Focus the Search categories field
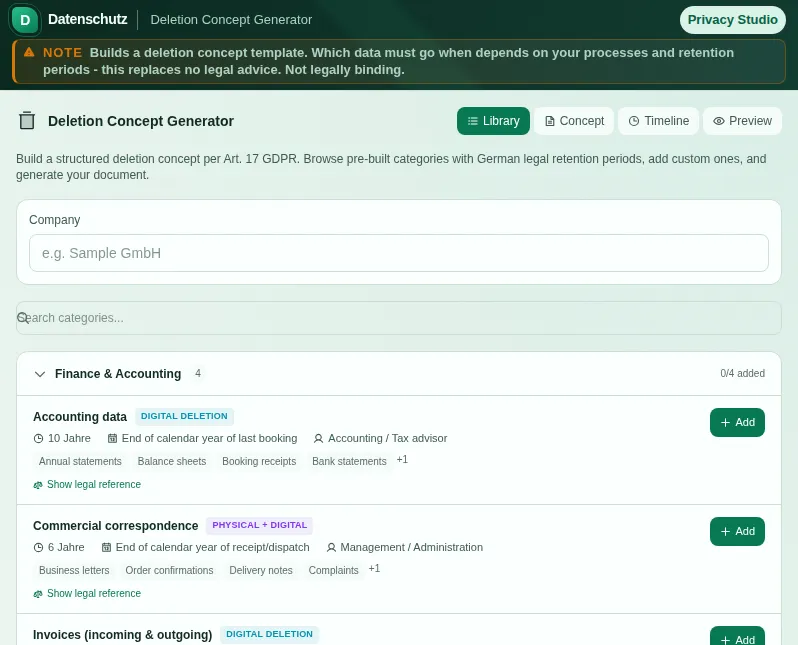This screenshot has height=645, width=798. (398, 318)
